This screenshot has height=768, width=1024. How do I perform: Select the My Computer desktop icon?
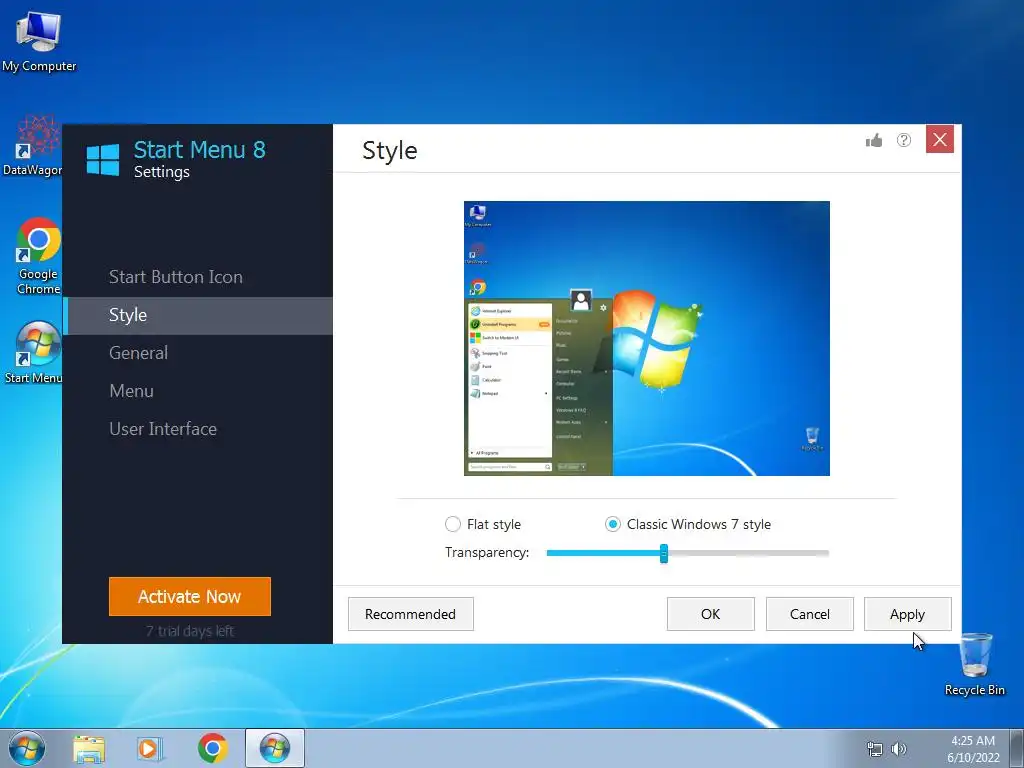pos(39,41)
